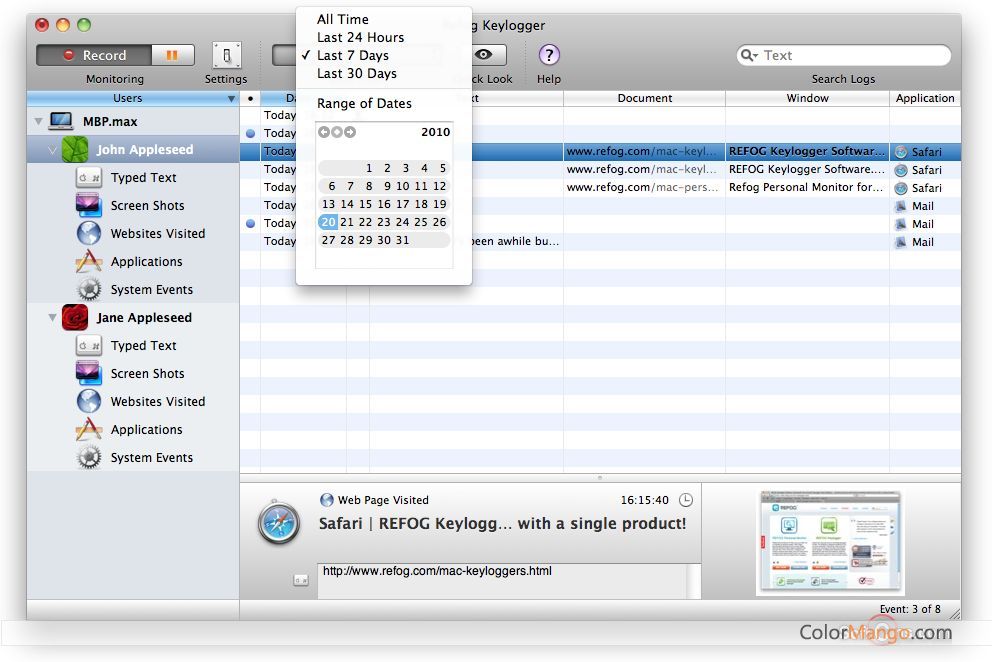Click keyboard icon beside URL field
The image size is (992, 662).
(x=301, y=580)
